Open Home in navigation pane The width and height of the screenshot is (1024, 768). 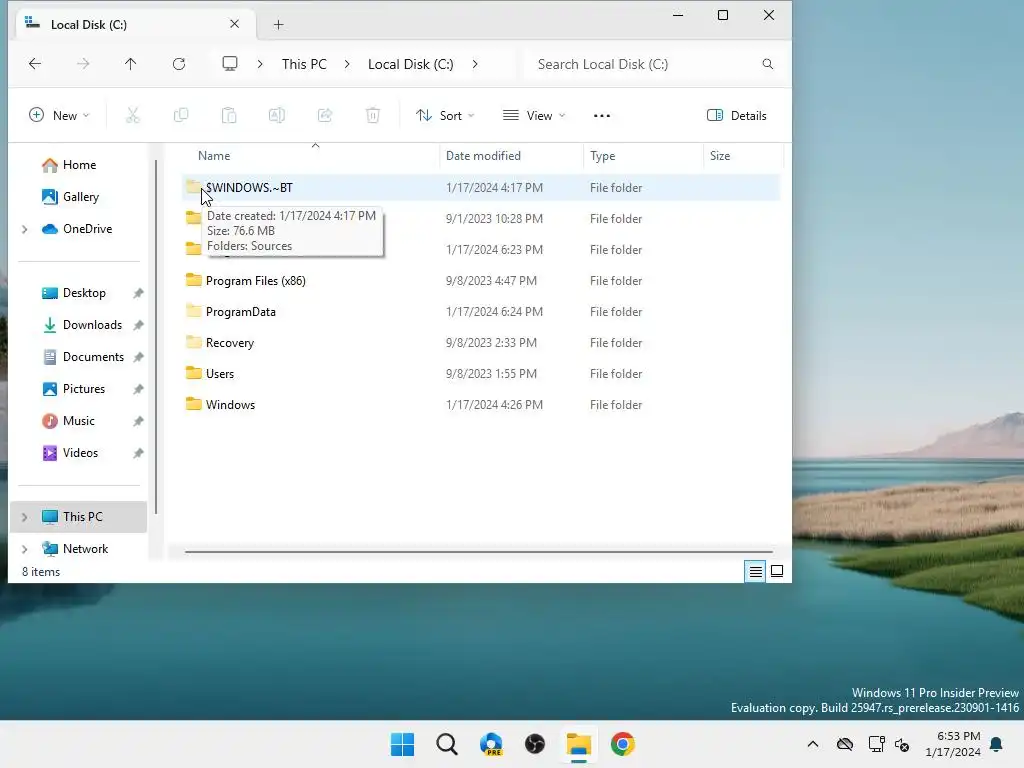pos(79,165)
